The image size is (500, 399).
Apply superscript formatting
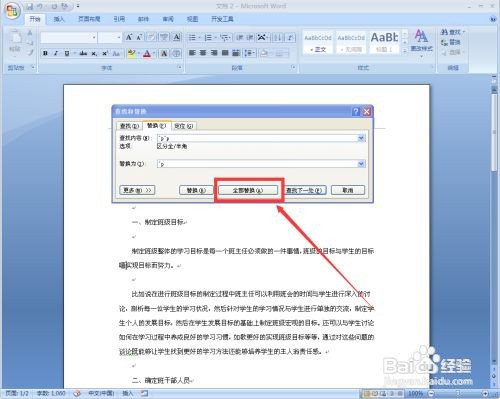[x=105, y=53]
